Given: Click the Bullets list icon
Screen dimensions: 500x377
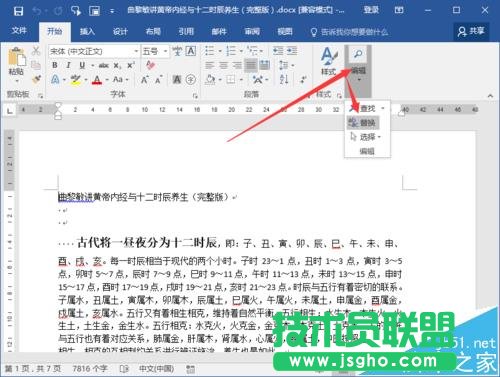Looking at the screenshot, I should (x=210, y=51).
